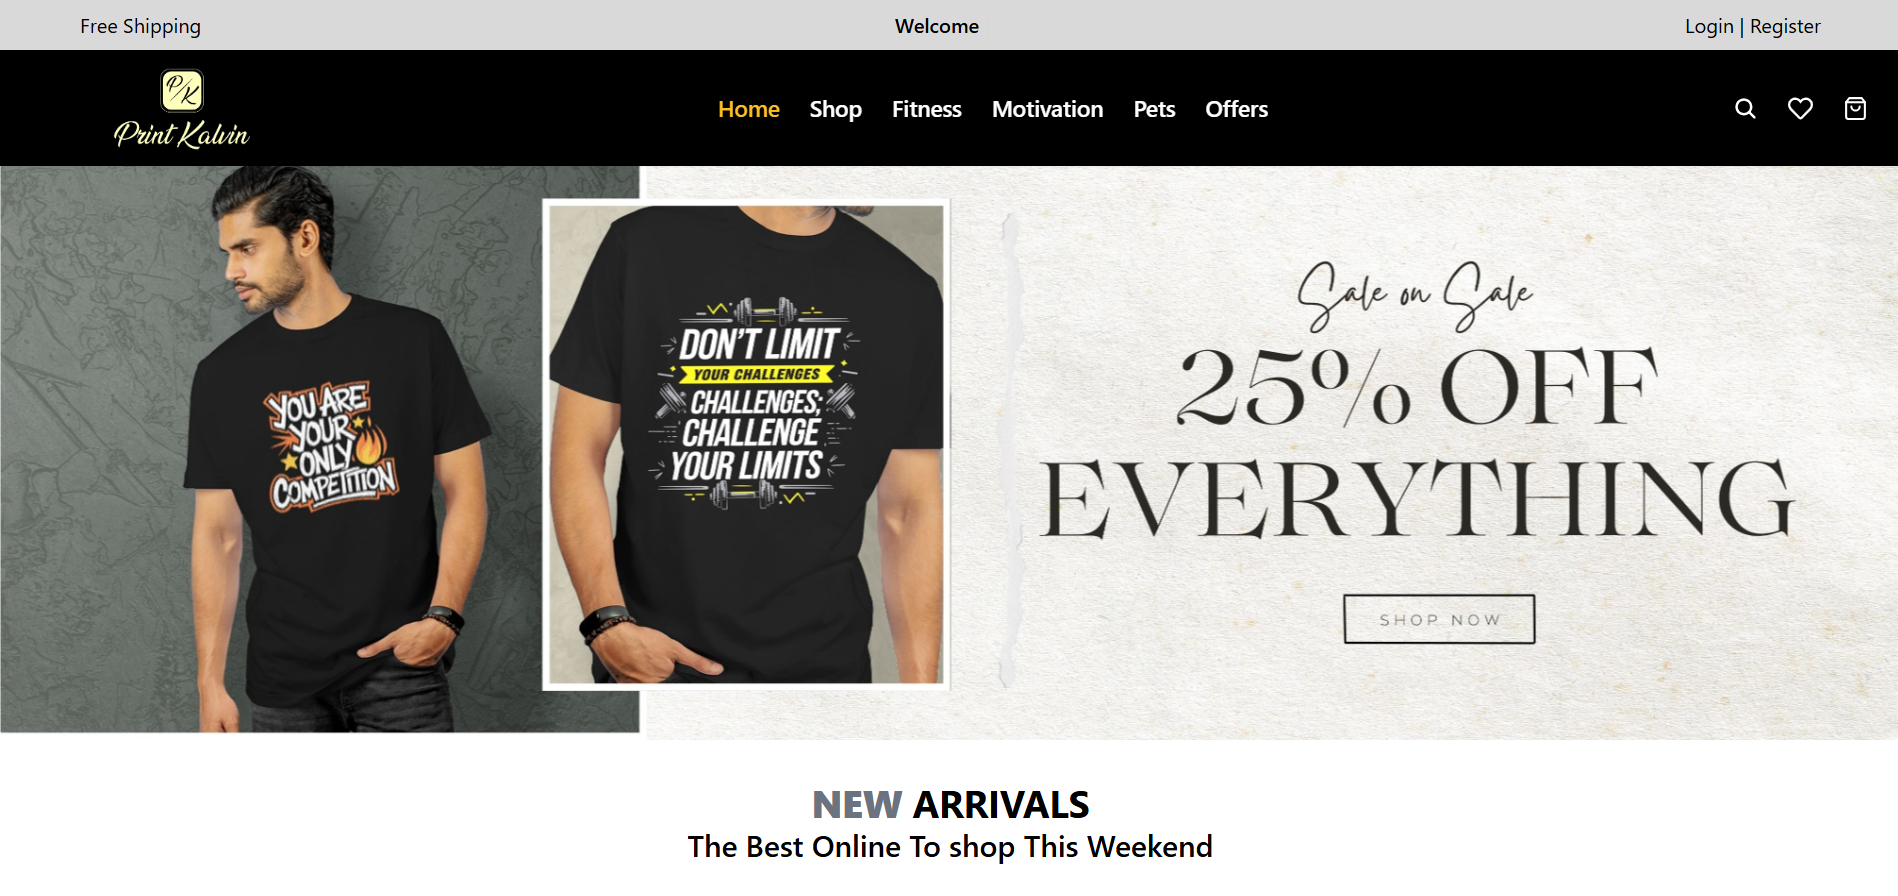Click the Sale on Sale script text

tap(1415, 295)
